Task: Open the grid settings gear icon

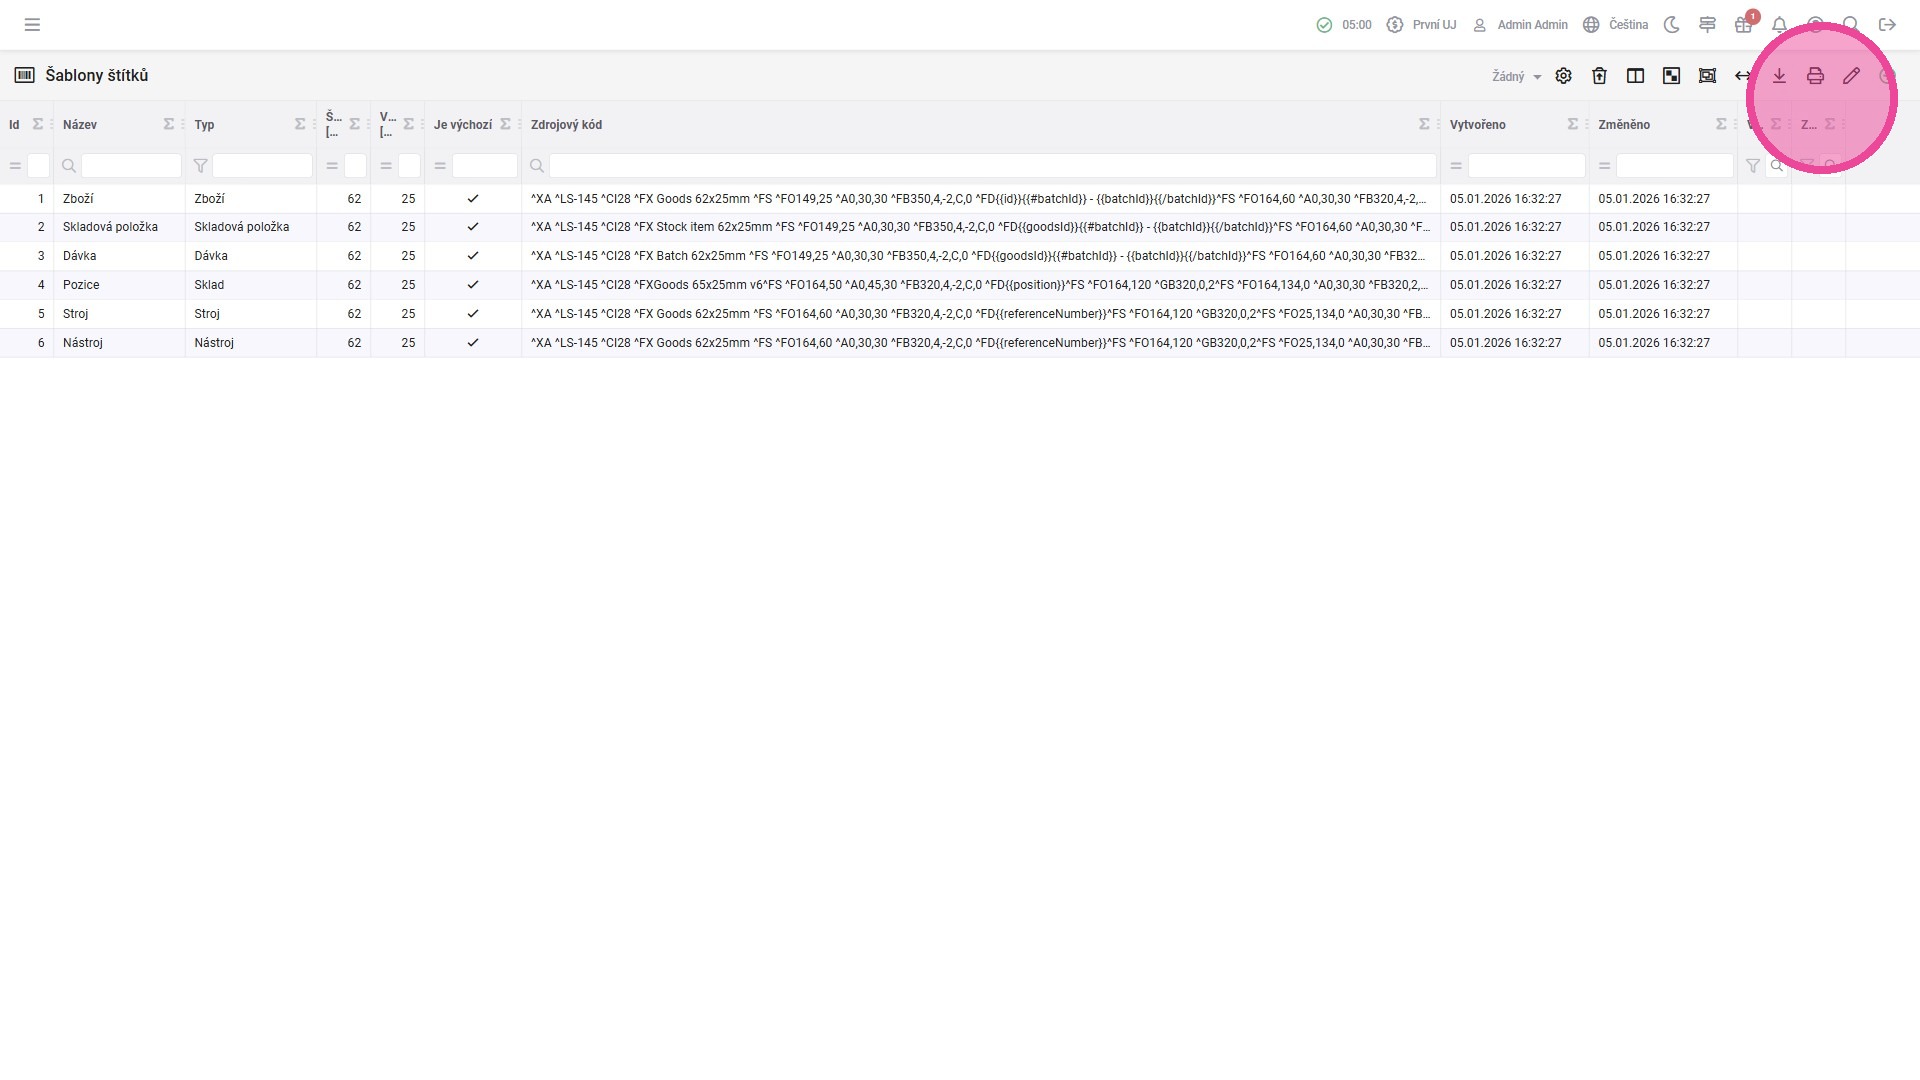Action: pyautogui.click(x=1563, y=76)
